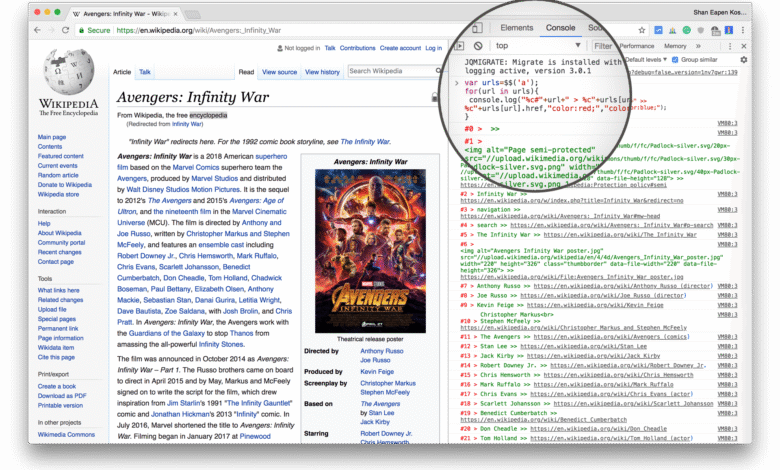The width and height of the screenshot is (780, 470).
Task: Switch to the Memory DevTools tab
Action: click(x=675, y=46)
